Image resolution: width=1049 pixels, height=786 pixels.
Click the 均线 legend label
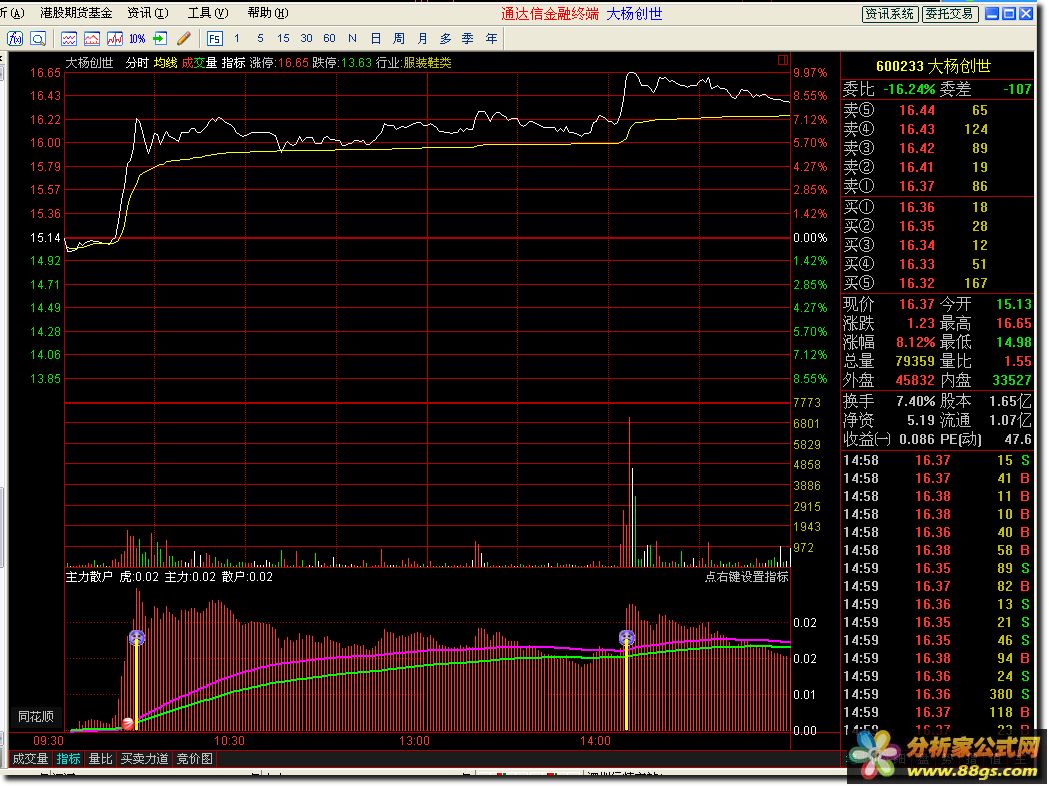pyautogui.click(x=165, y=63)
